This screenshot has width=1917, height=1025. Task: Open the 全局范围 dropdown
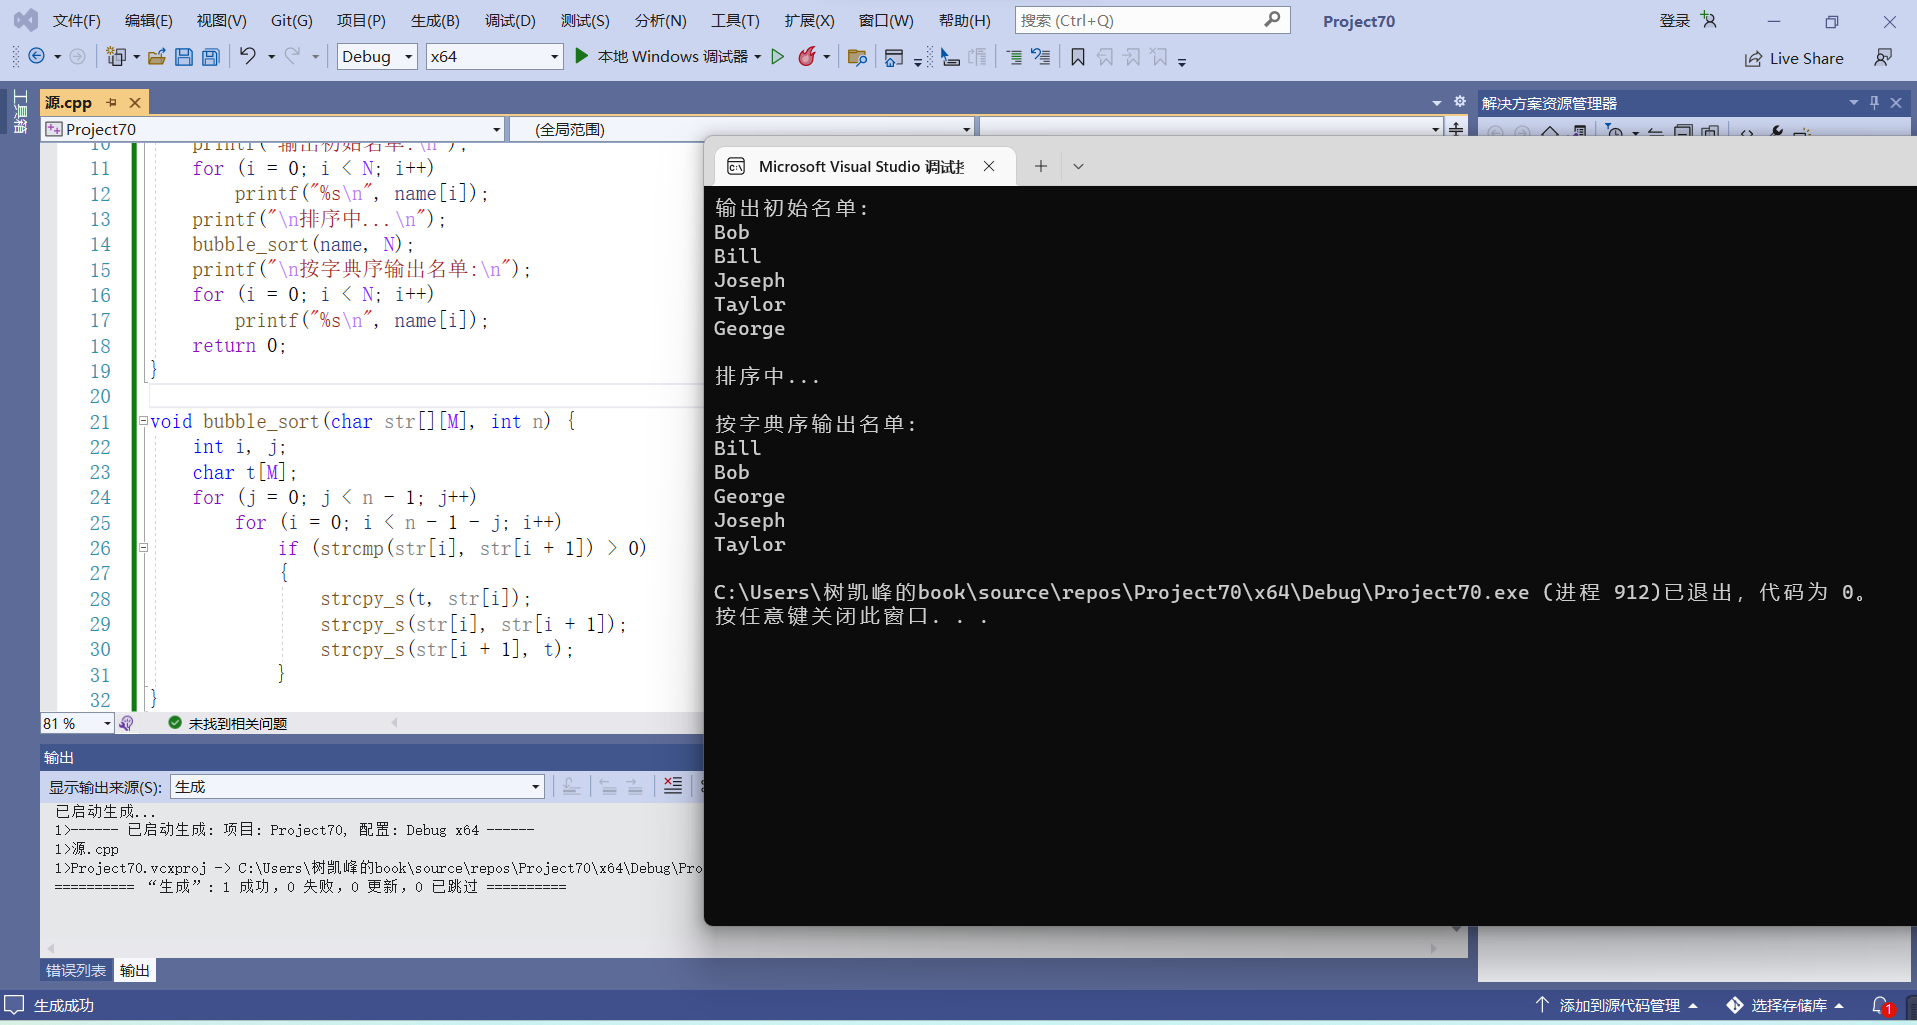[741, 129]
